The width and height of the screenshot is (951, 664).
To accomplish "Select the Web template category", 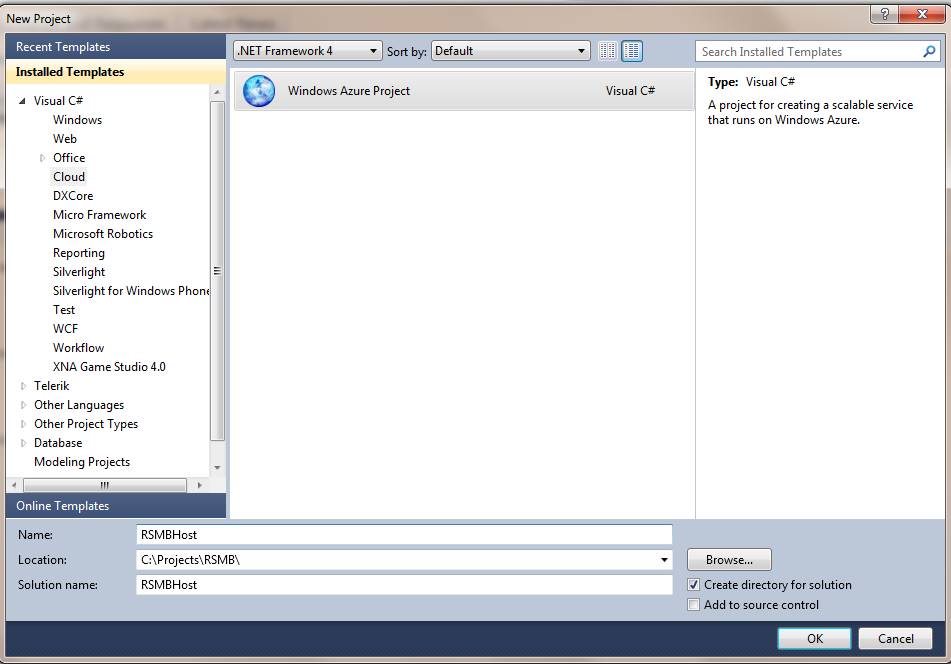I will [x=64, y=139].
